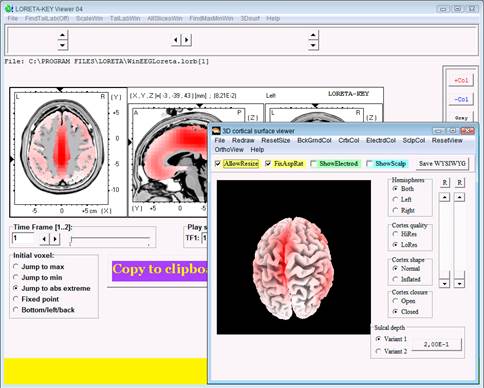
Task: Click the top-left spinner up arrow
Action: (63, 35)
